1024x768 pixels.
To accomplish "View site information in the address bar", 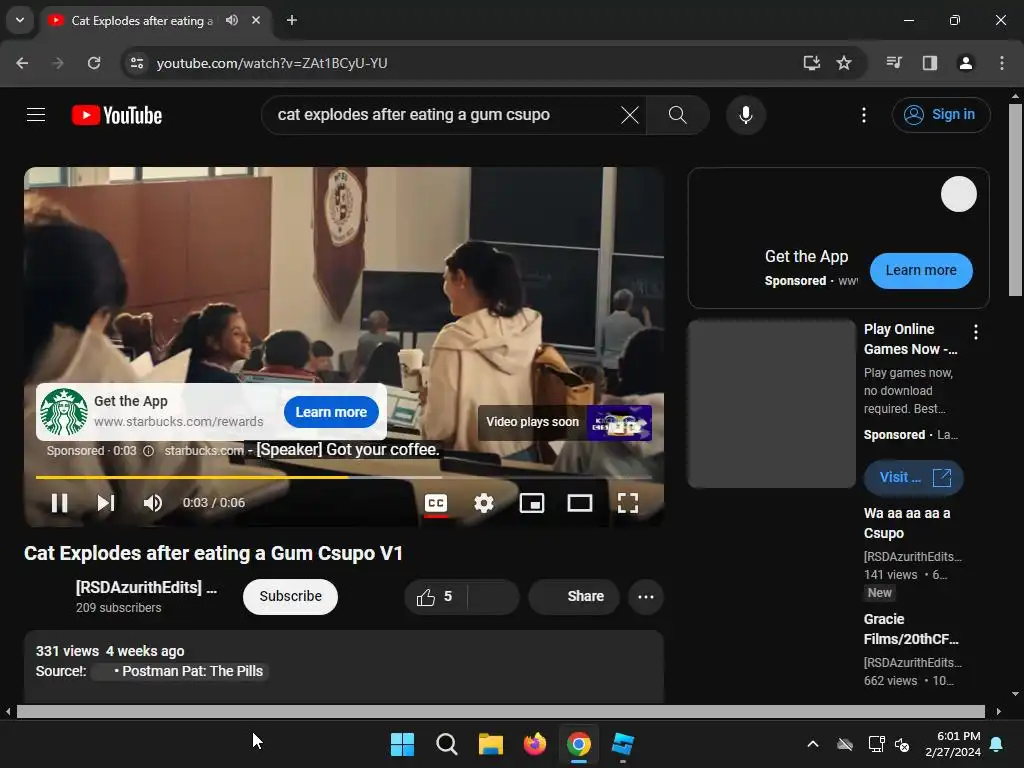I will click(x=136, y=63).
